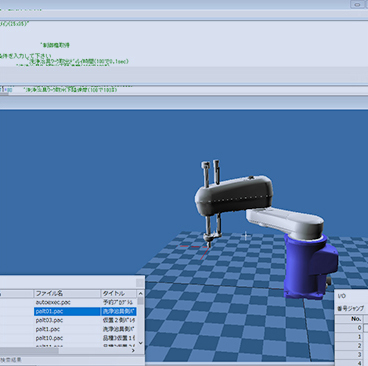Viewport: 368px width, 366px height.
Task: Click the code line in lower editor pane
Action: pos(70,90)
